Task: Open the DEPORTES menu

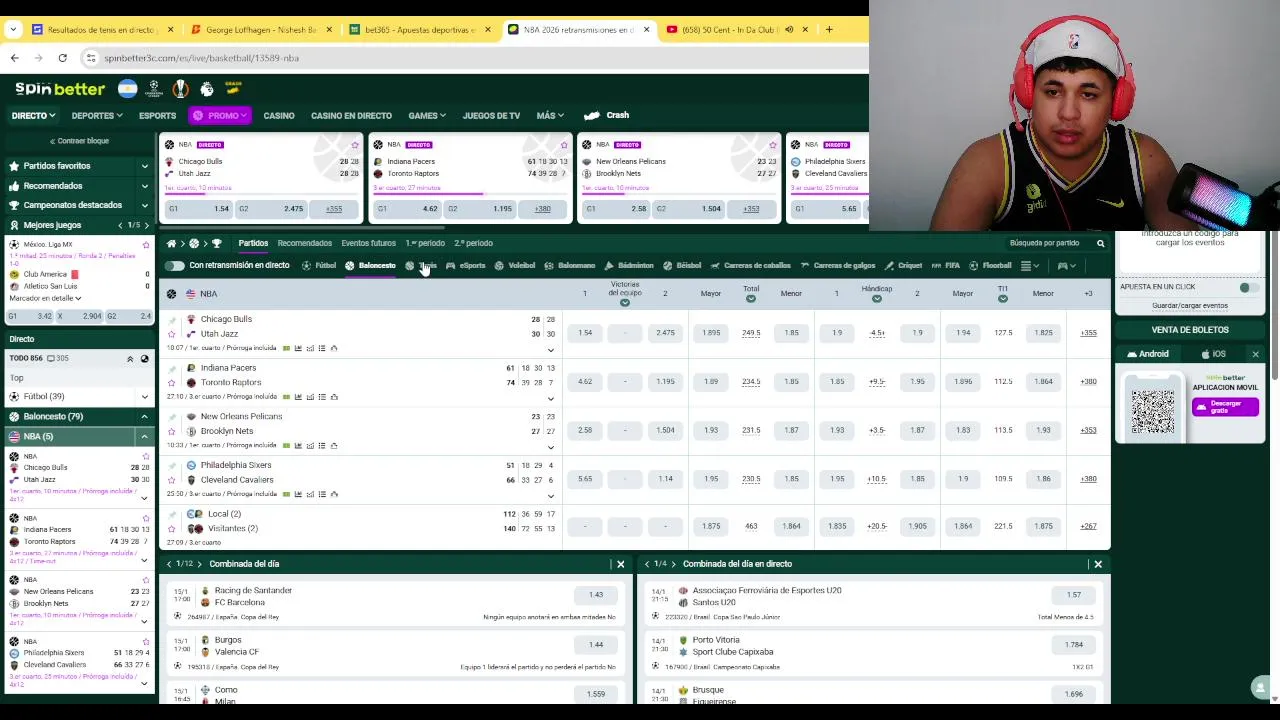Action: click(x=97, y=116)
